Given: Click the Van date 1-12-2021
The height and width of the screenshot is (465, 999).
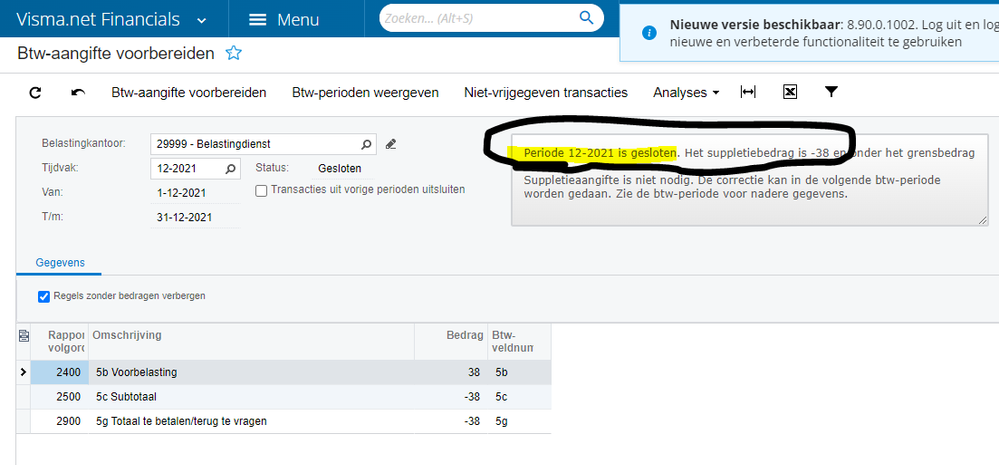Looking at the screenshot, I should tap(181, 193).
